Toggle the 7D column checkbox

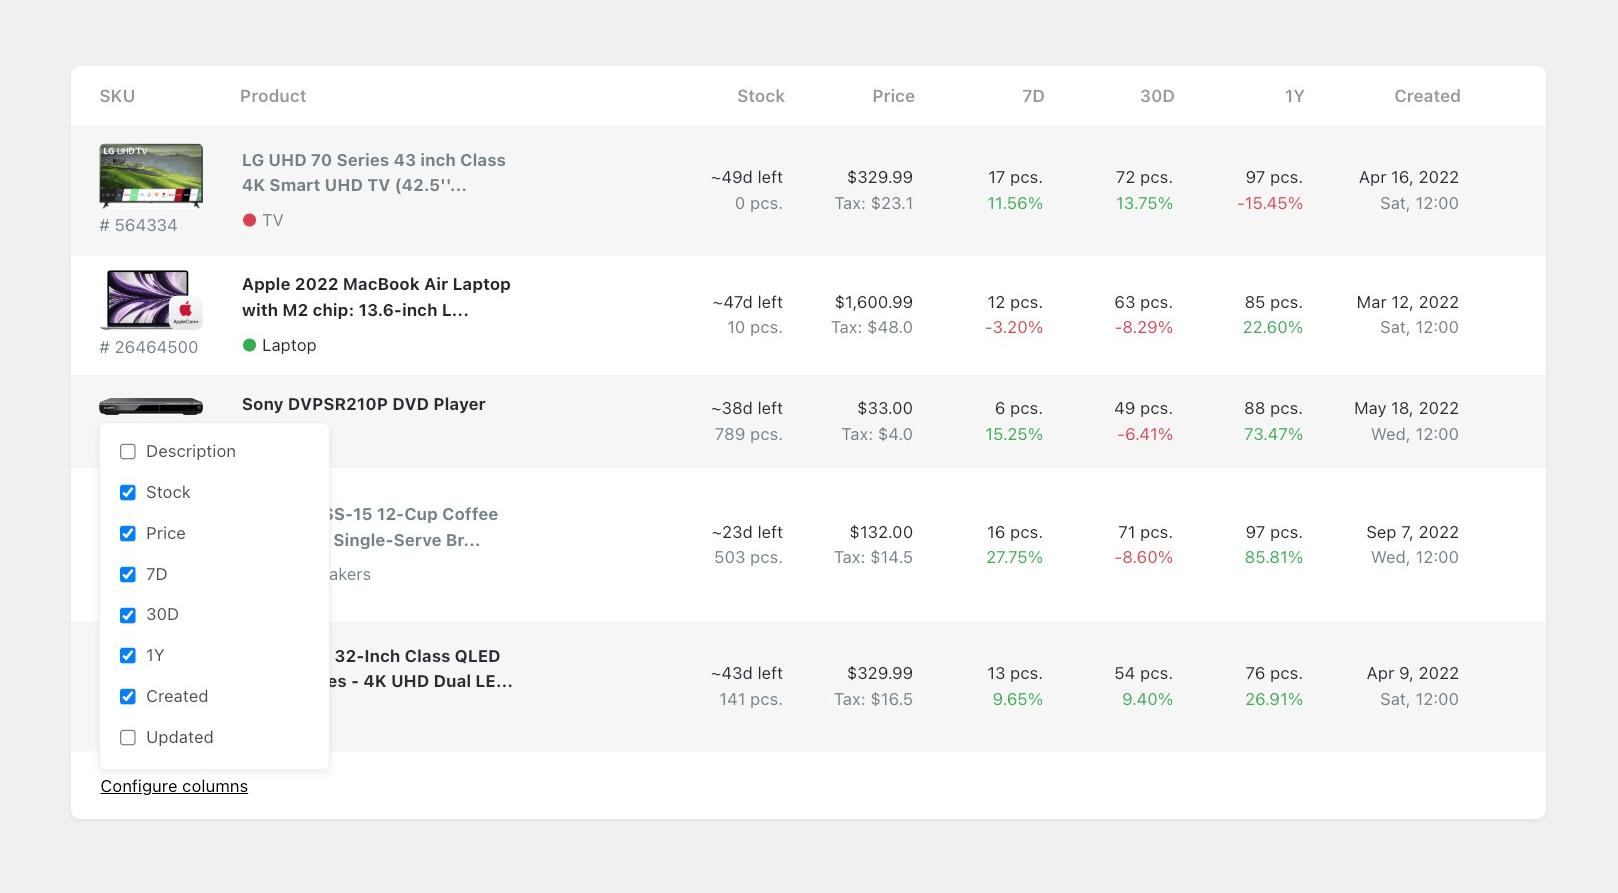[128, 574]
